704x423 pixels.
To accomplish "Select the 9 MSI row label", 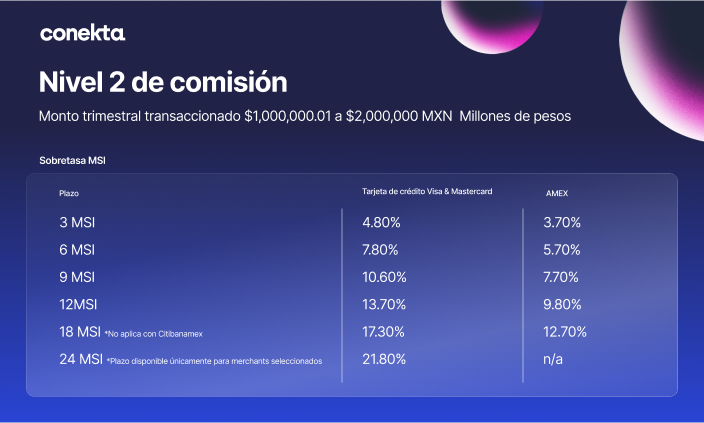I will pos(77,277).
